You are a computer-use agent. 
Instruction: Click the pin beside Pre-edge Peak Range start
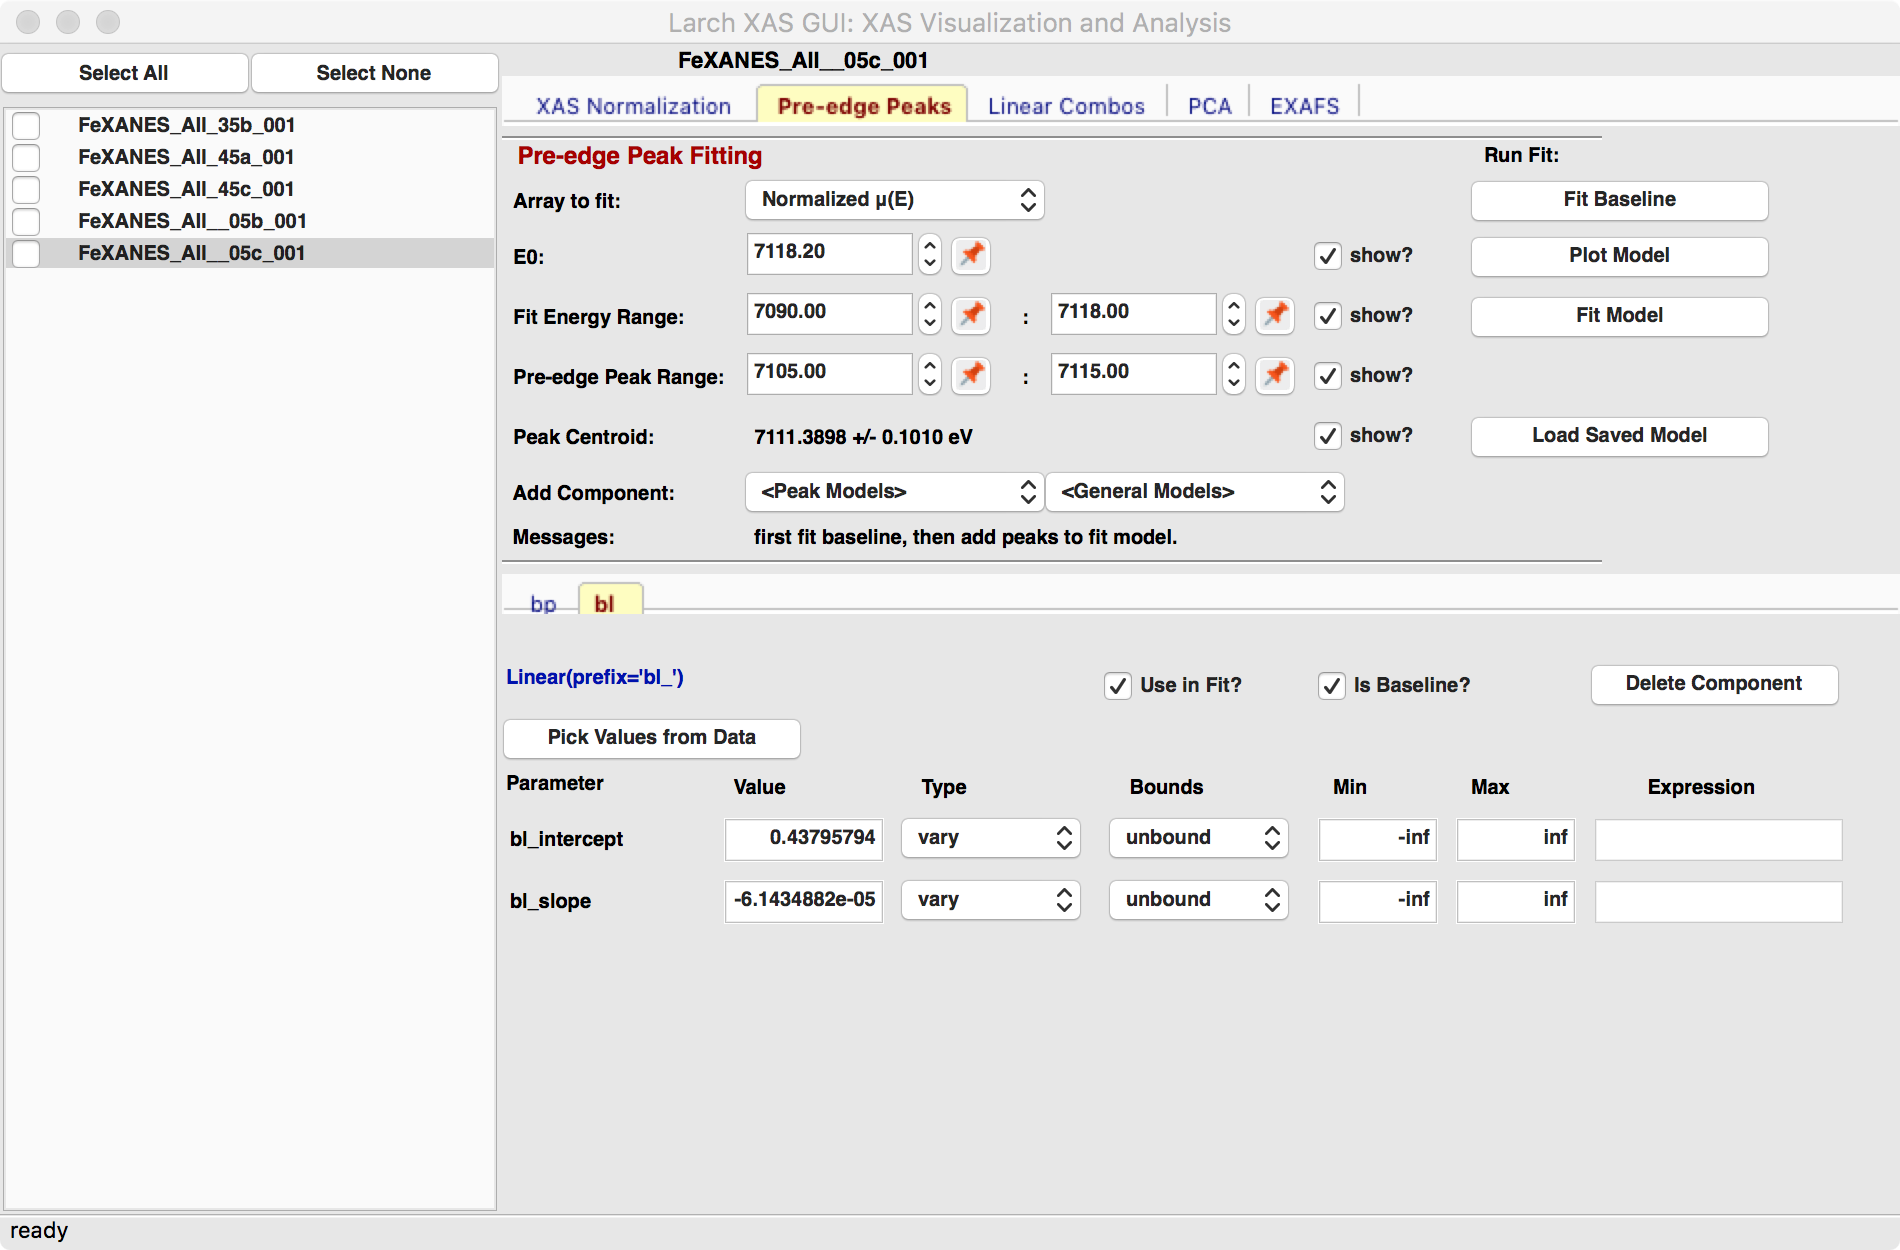point(969,375)
